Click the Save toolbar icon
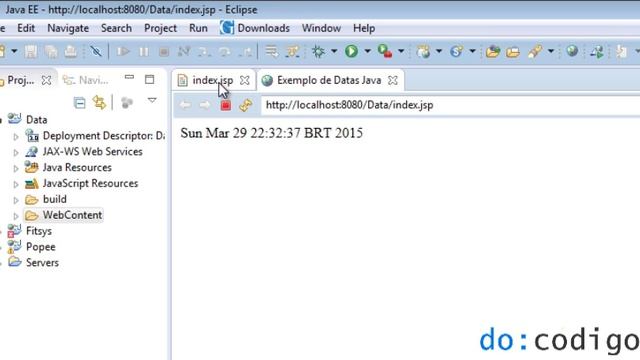The height and width of the screenshot is (360, 640). point(31,51)
